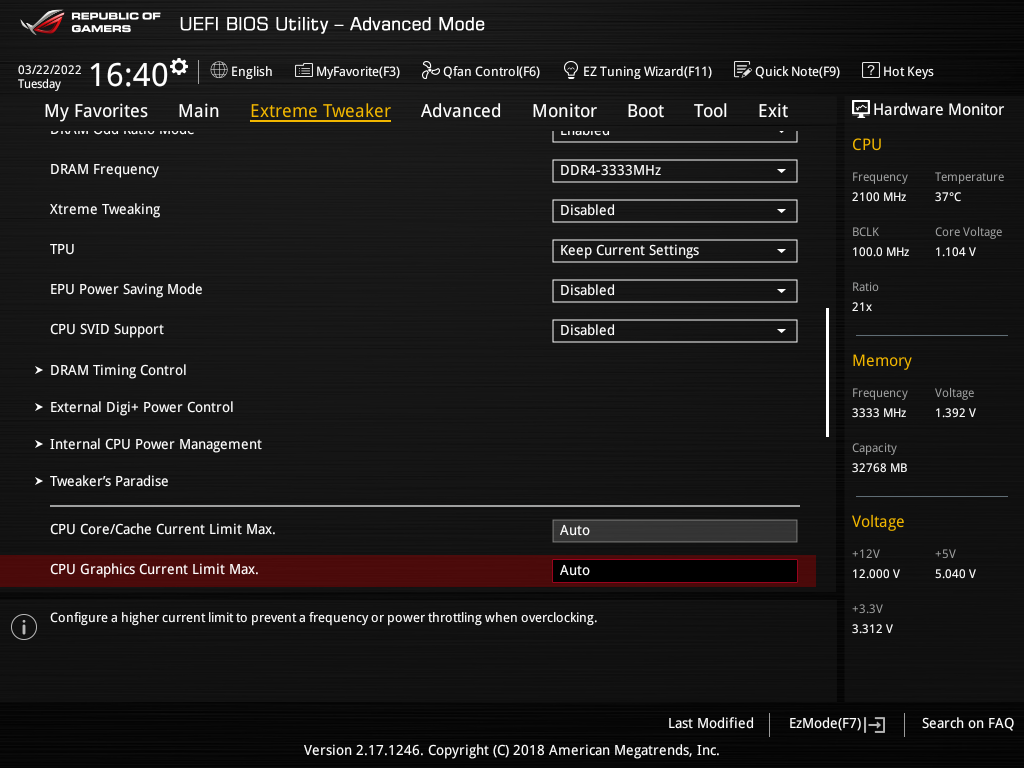Click the Qfan Control fan icon
The width and height of the screenshot is (1024, 768).
click(430, 70)
